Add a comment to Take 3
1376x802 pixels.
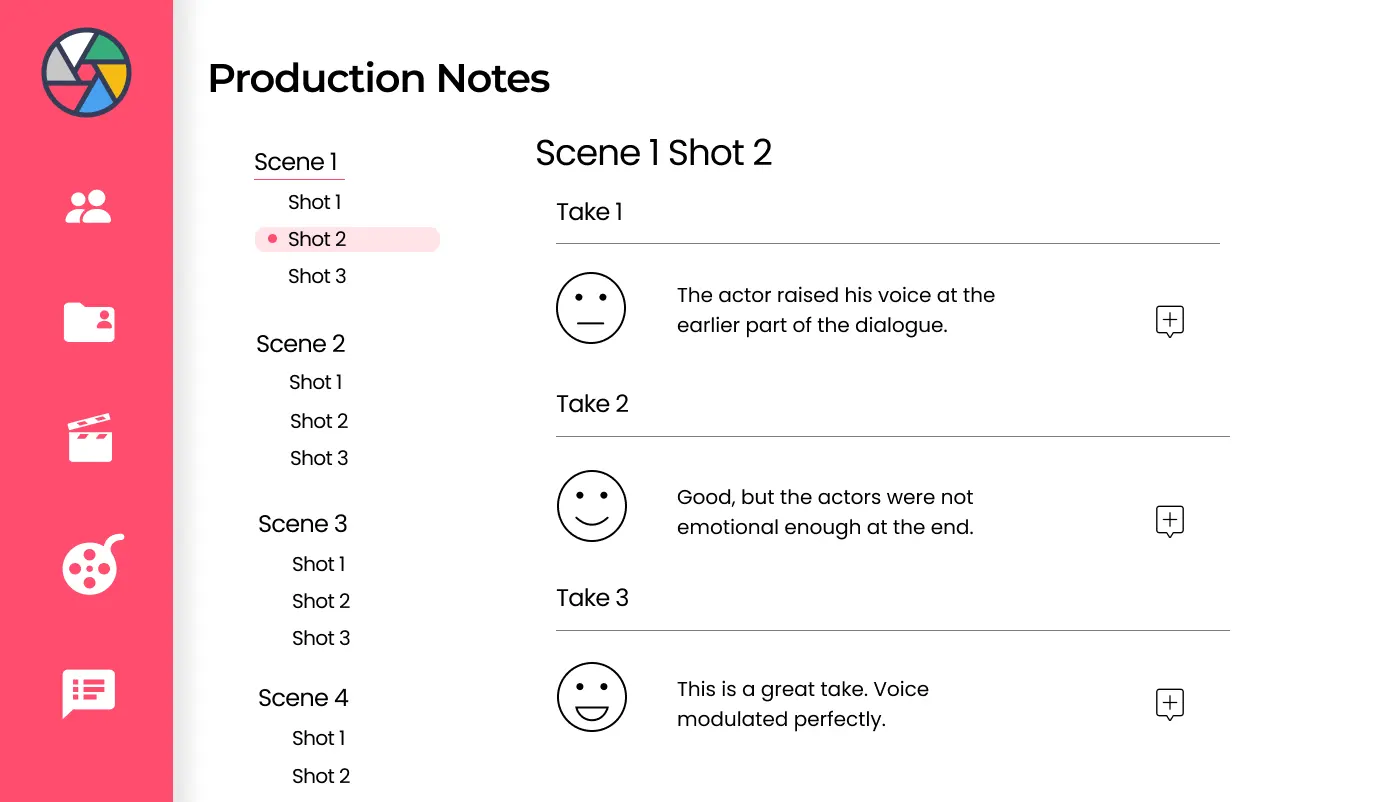pyautogui.click(x=1169, y=704)
